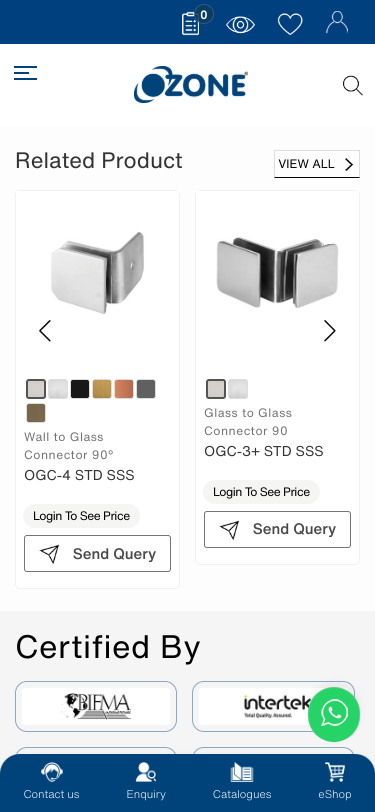Open the wishlist heart icon
Viewport: 375px width, 812px height.
[290, 24]
